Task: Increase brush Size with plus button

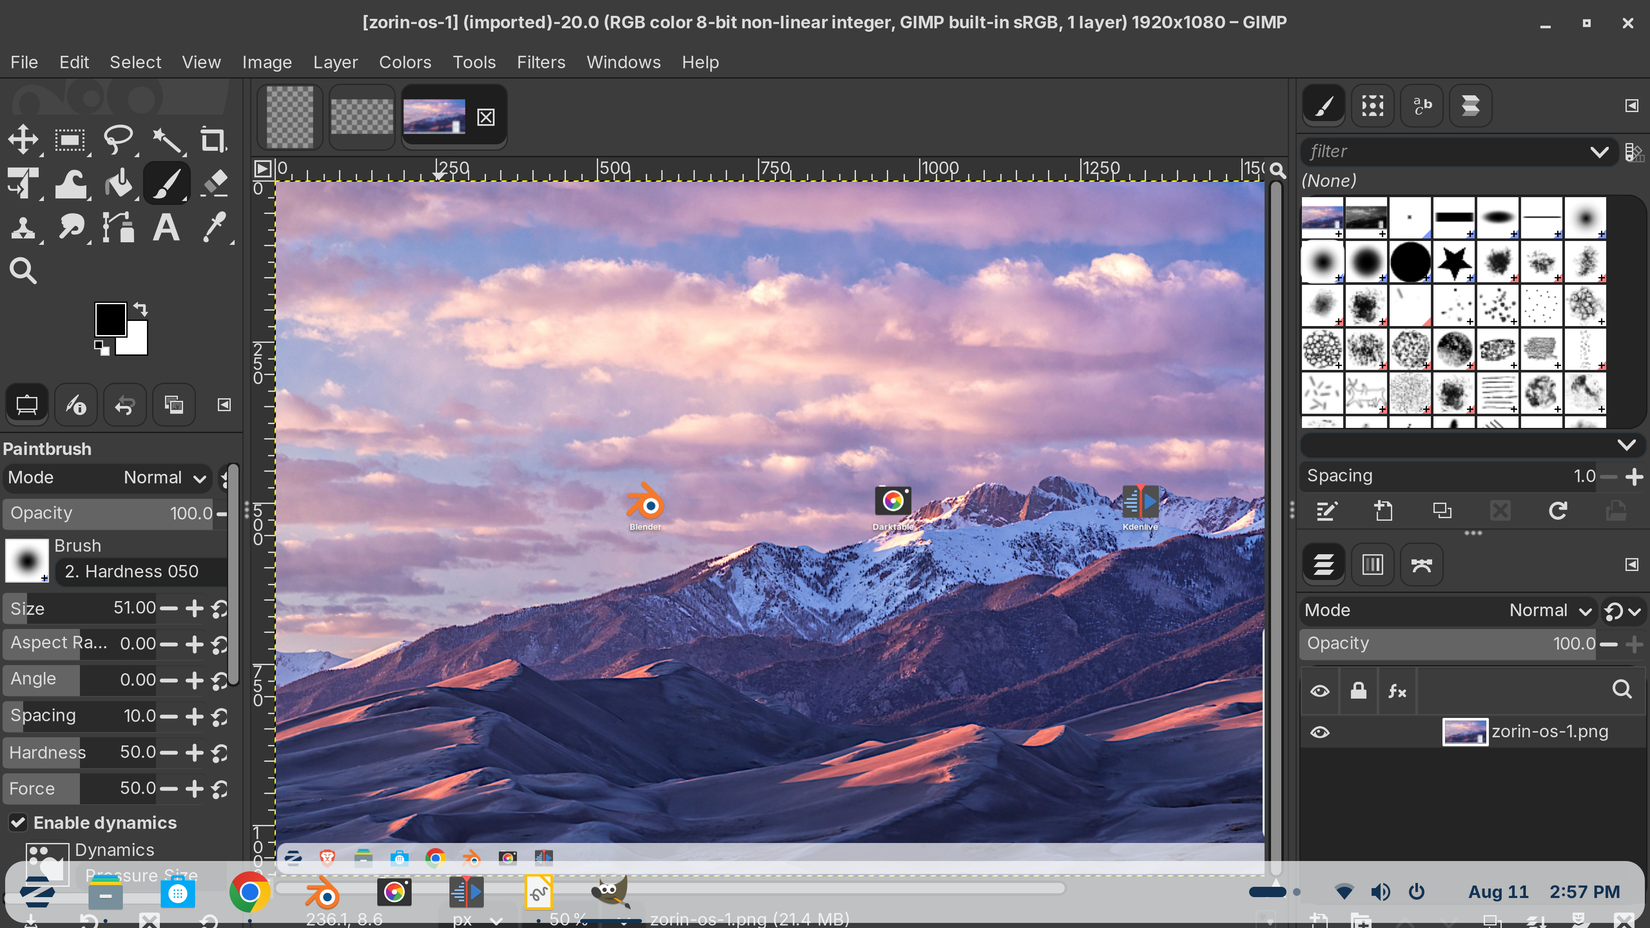Action: (x=195, y=608)
